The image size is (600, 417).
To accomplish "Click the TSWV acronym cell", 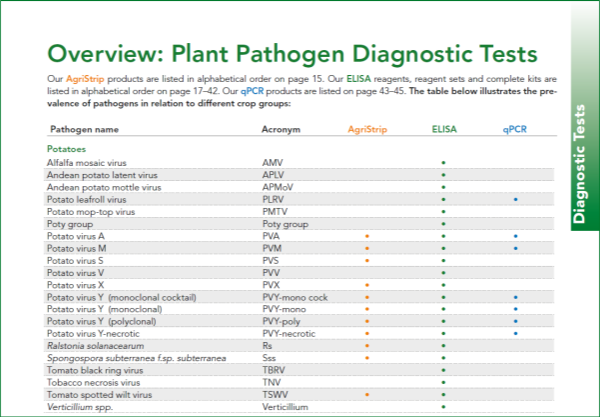I will click(275, 395).
